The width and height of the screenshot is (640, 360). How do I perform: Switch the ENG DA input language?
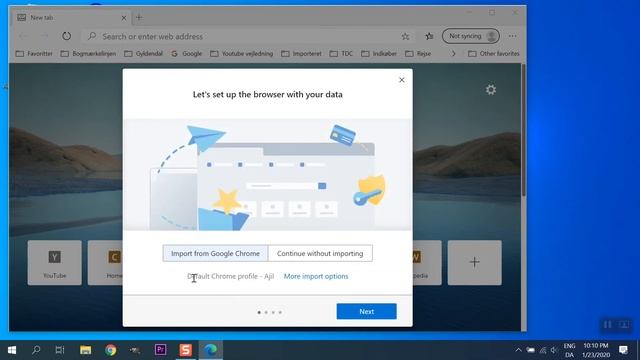(569, 350)
